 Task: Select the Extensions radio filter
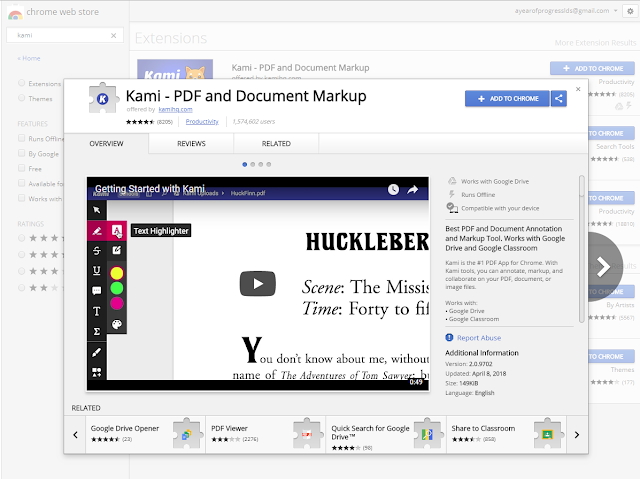coord(22,83)
